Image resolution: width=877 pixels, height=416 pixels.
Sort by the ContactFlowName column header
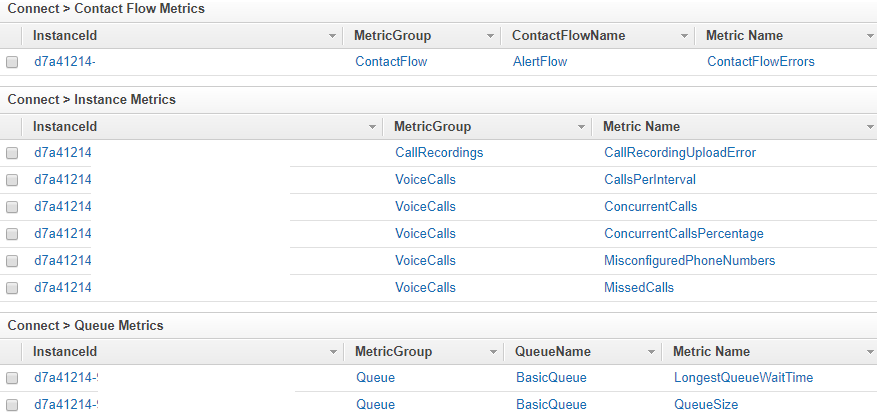coord(568,36)
